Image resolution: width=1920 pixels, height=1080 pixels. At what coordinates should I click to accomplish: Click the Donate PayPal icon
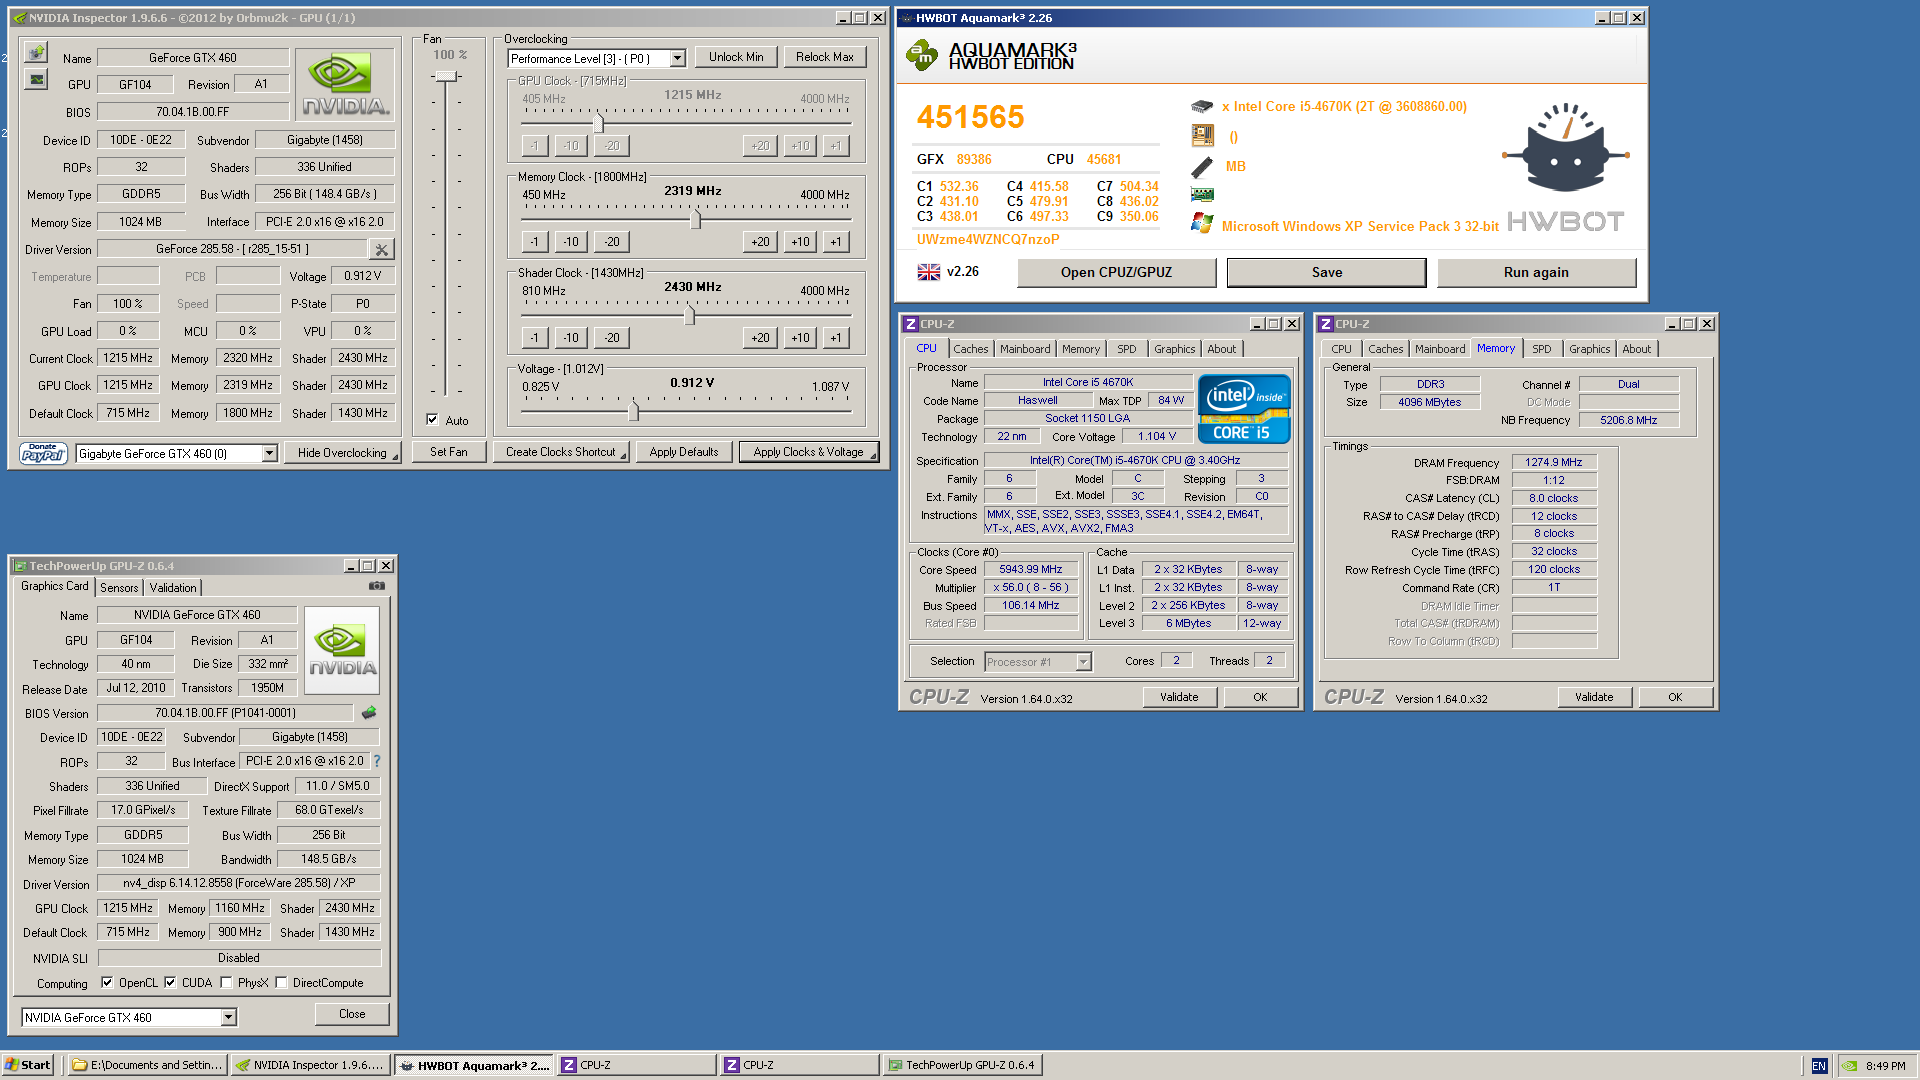(43, 453)
